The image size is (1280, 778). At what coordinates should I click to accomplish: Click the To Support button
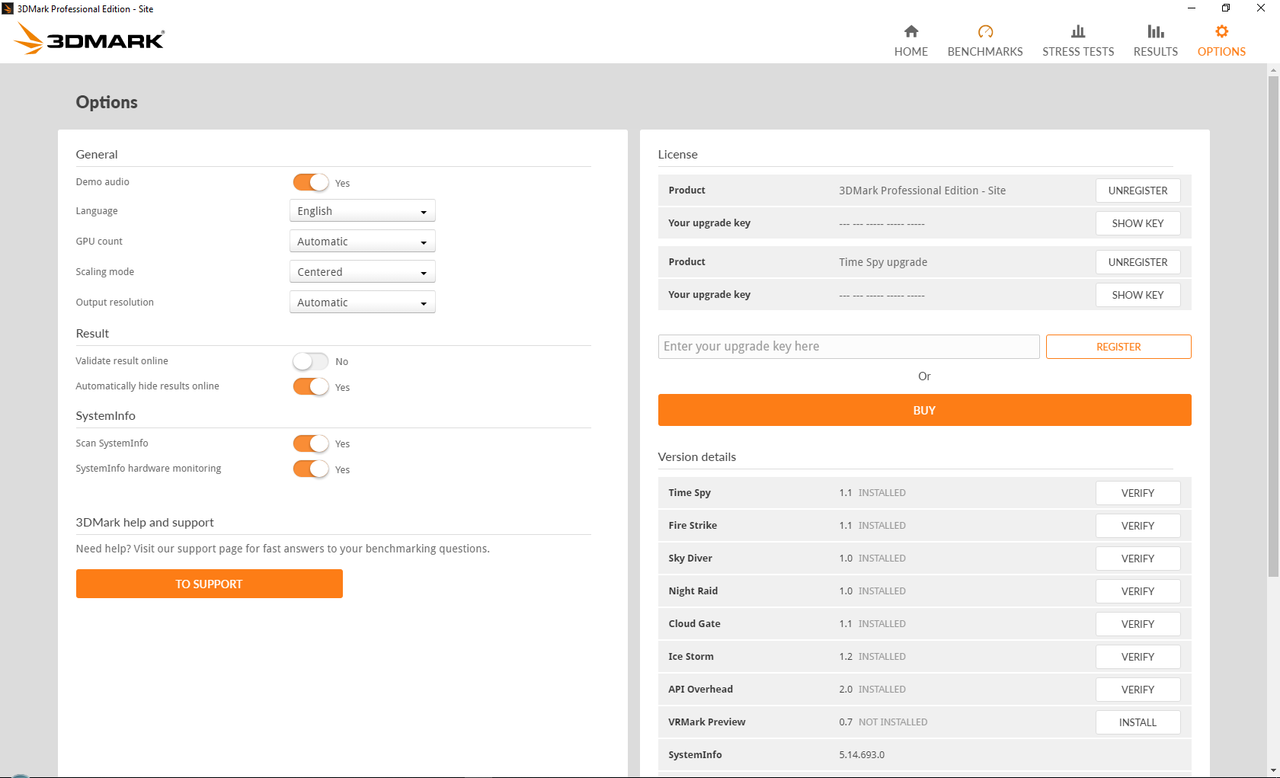(x=209, y=584)
